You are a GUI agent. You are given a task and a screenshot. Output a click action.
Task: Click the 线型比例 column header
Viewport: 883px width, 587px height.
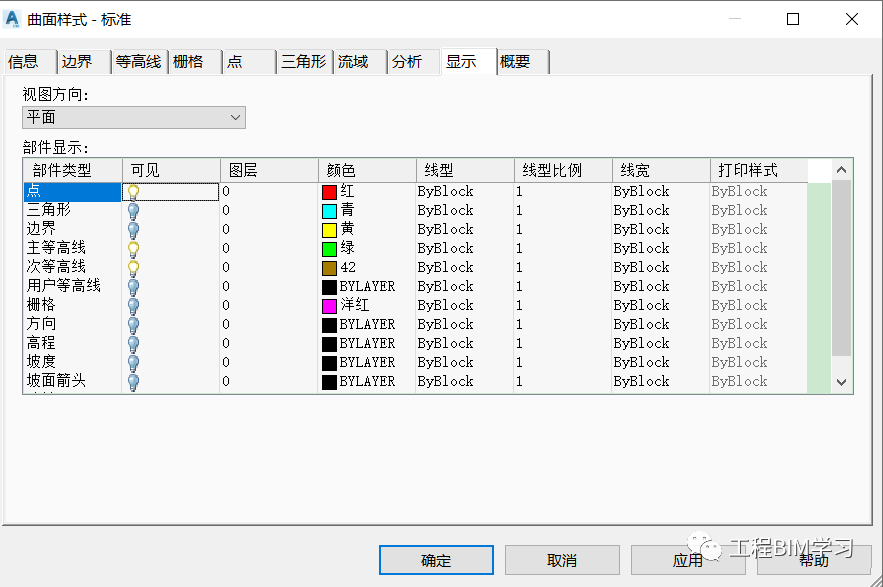(563, 170)
